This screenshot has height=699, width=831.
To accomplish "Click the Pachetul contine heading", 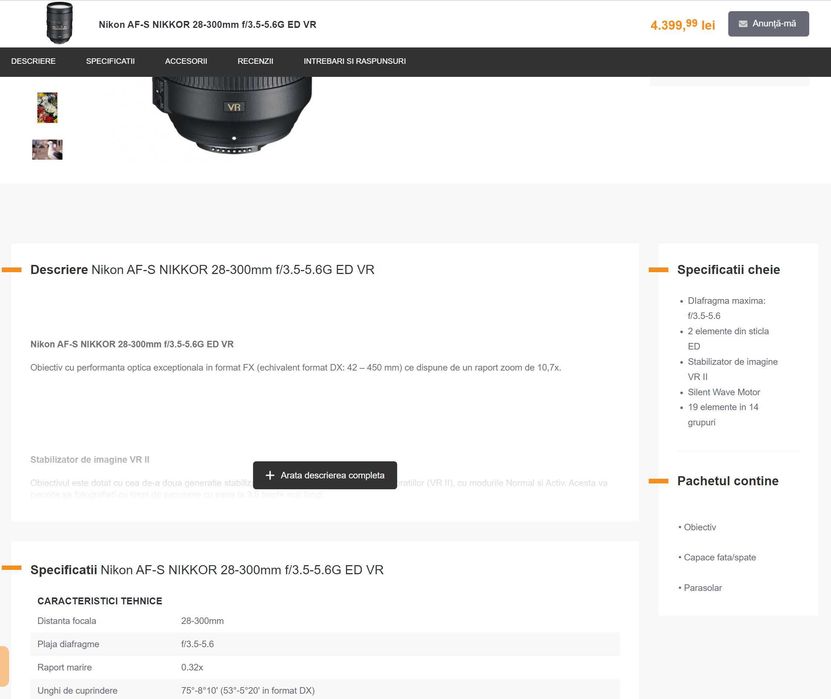I will [728, 481].
